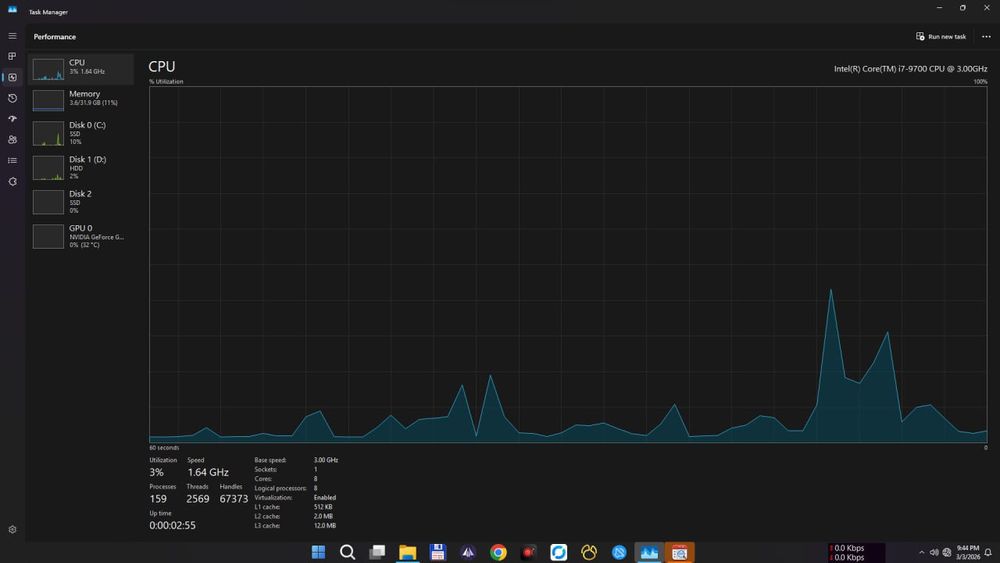Select the Memory performance entry

(80, 99)
